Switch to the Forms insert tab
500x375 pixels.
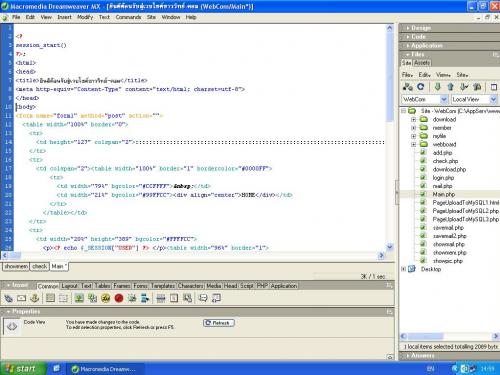click(x=140, y=286)
